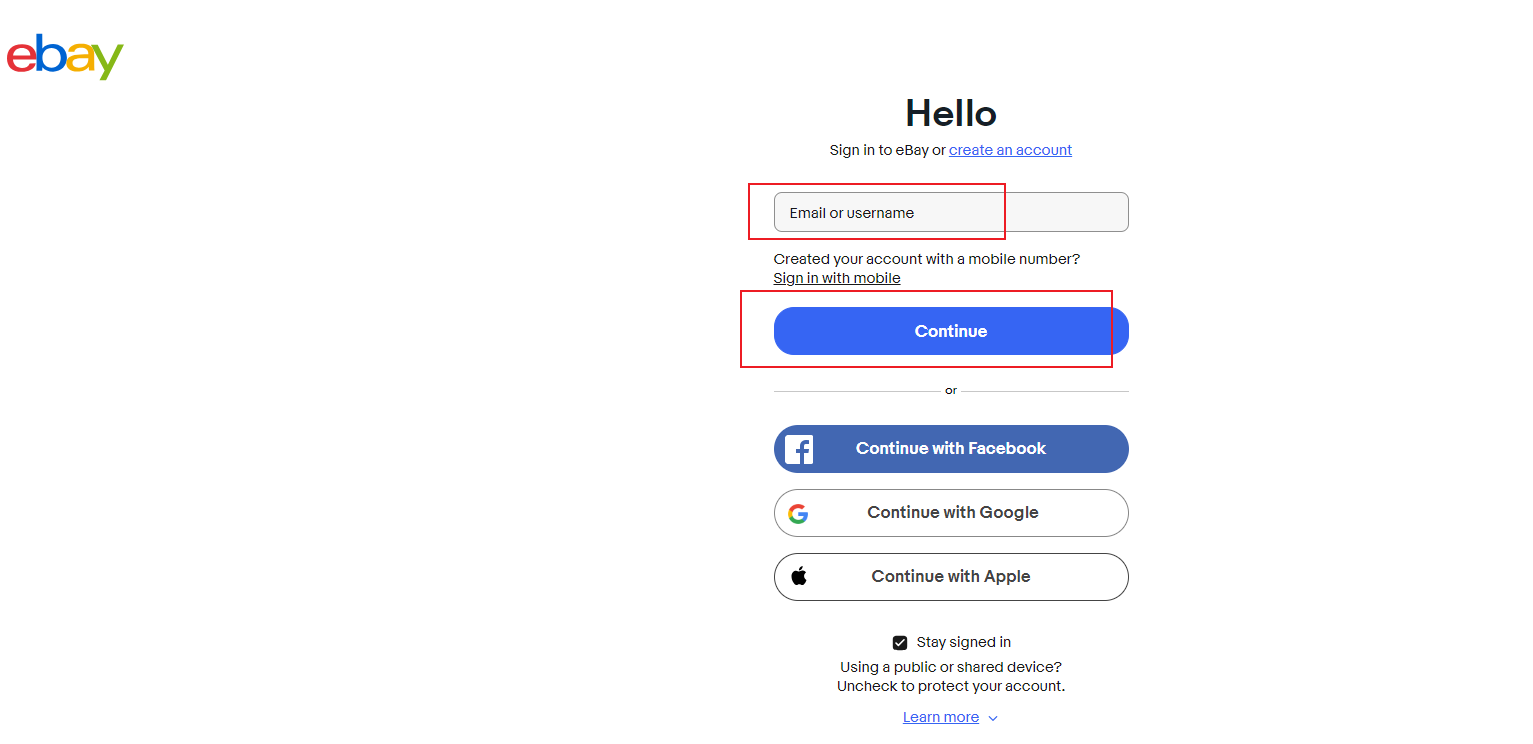Click the "Created your account with a mobile number?" text
Screen dimensions: 1533x744
926,259
